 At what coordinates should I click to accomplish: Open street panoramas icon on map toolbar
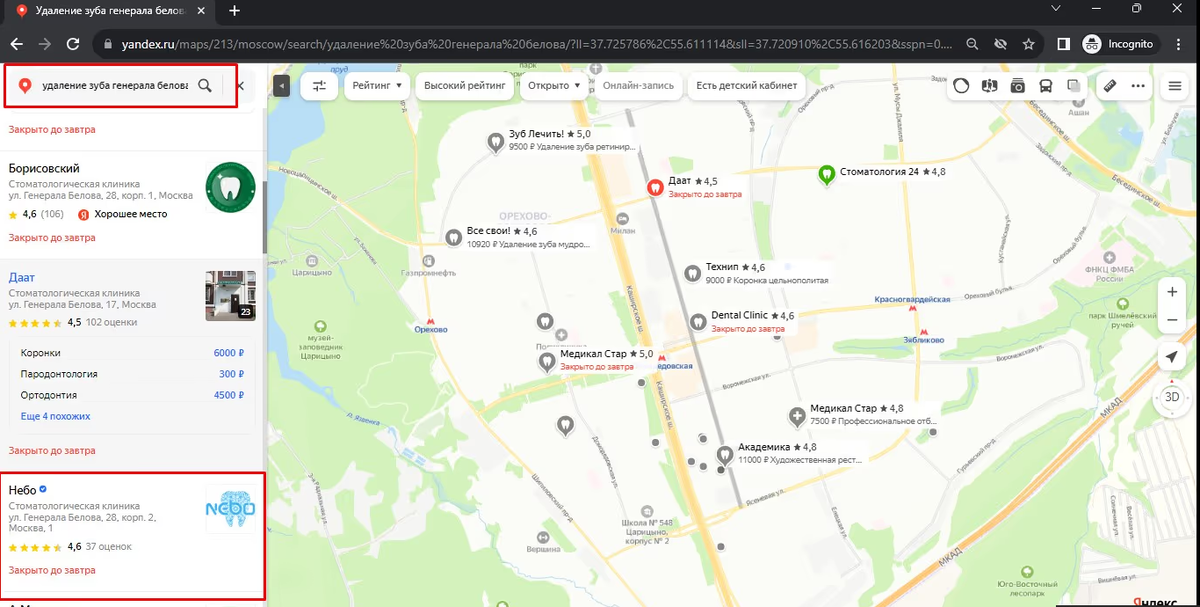point(990,86)
